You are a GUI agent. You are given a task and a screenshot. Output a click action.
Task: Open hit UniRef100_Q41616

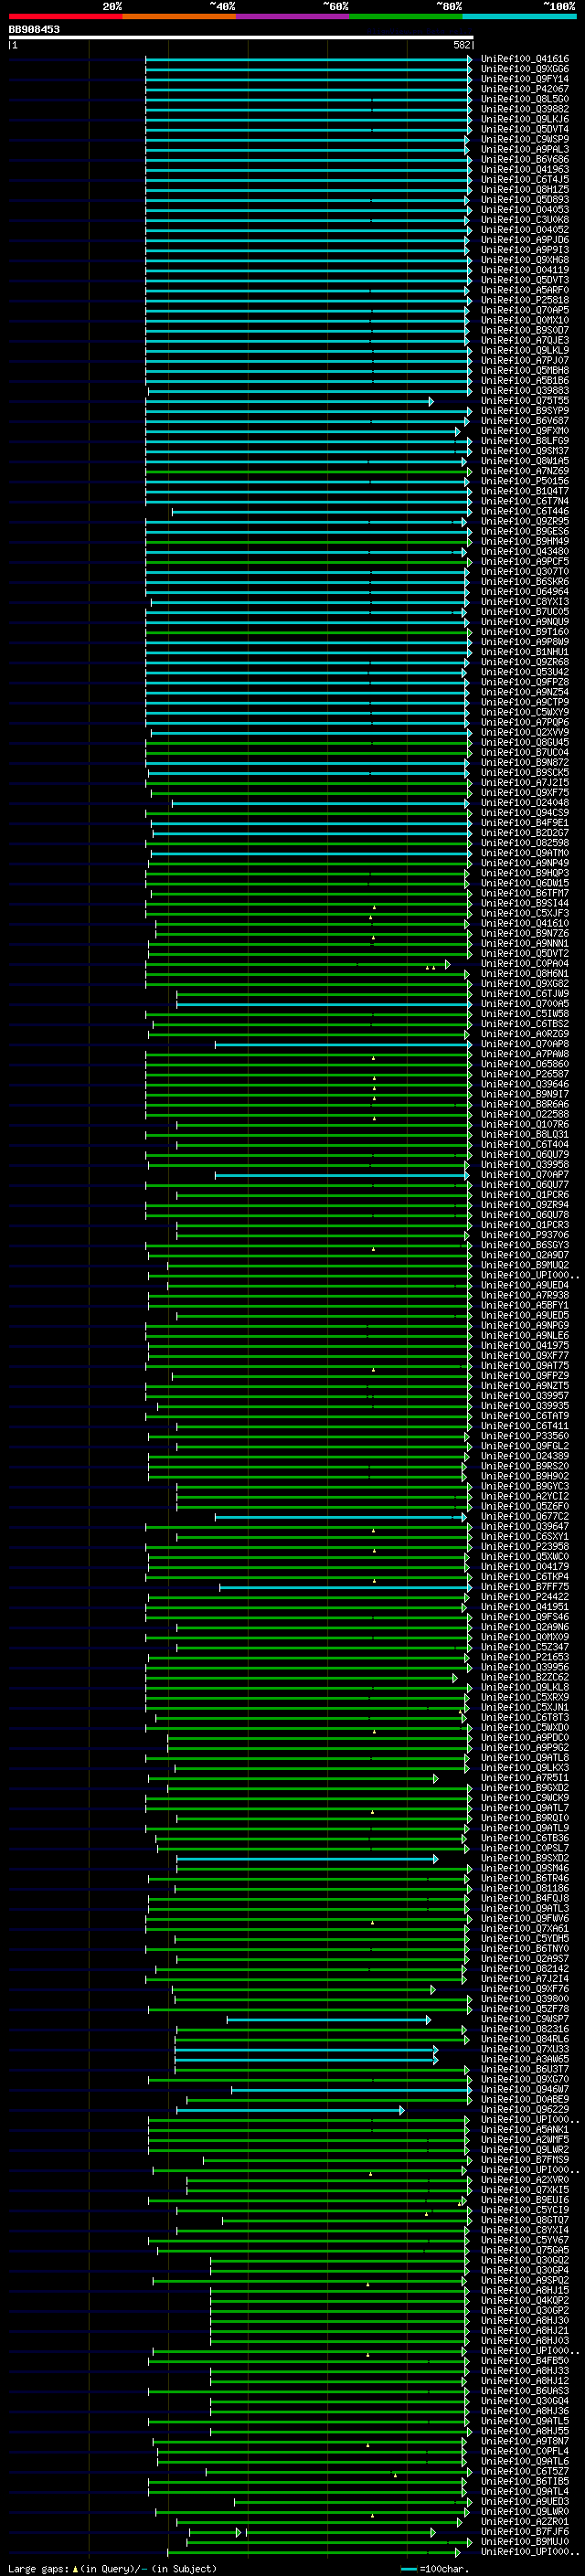[x=525, y=59]
